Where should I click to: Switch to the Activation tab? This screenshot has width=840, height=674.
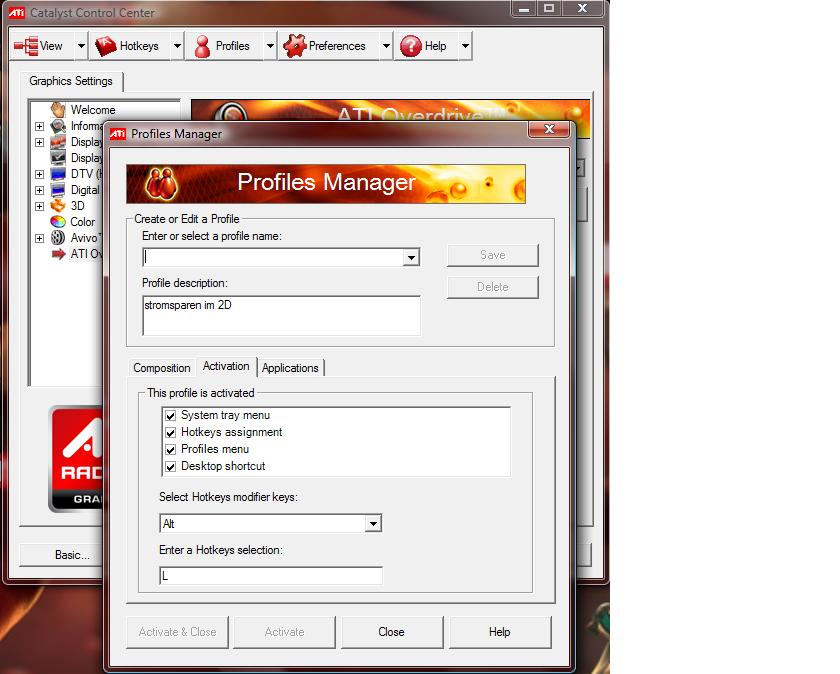[x=226, y=366]
